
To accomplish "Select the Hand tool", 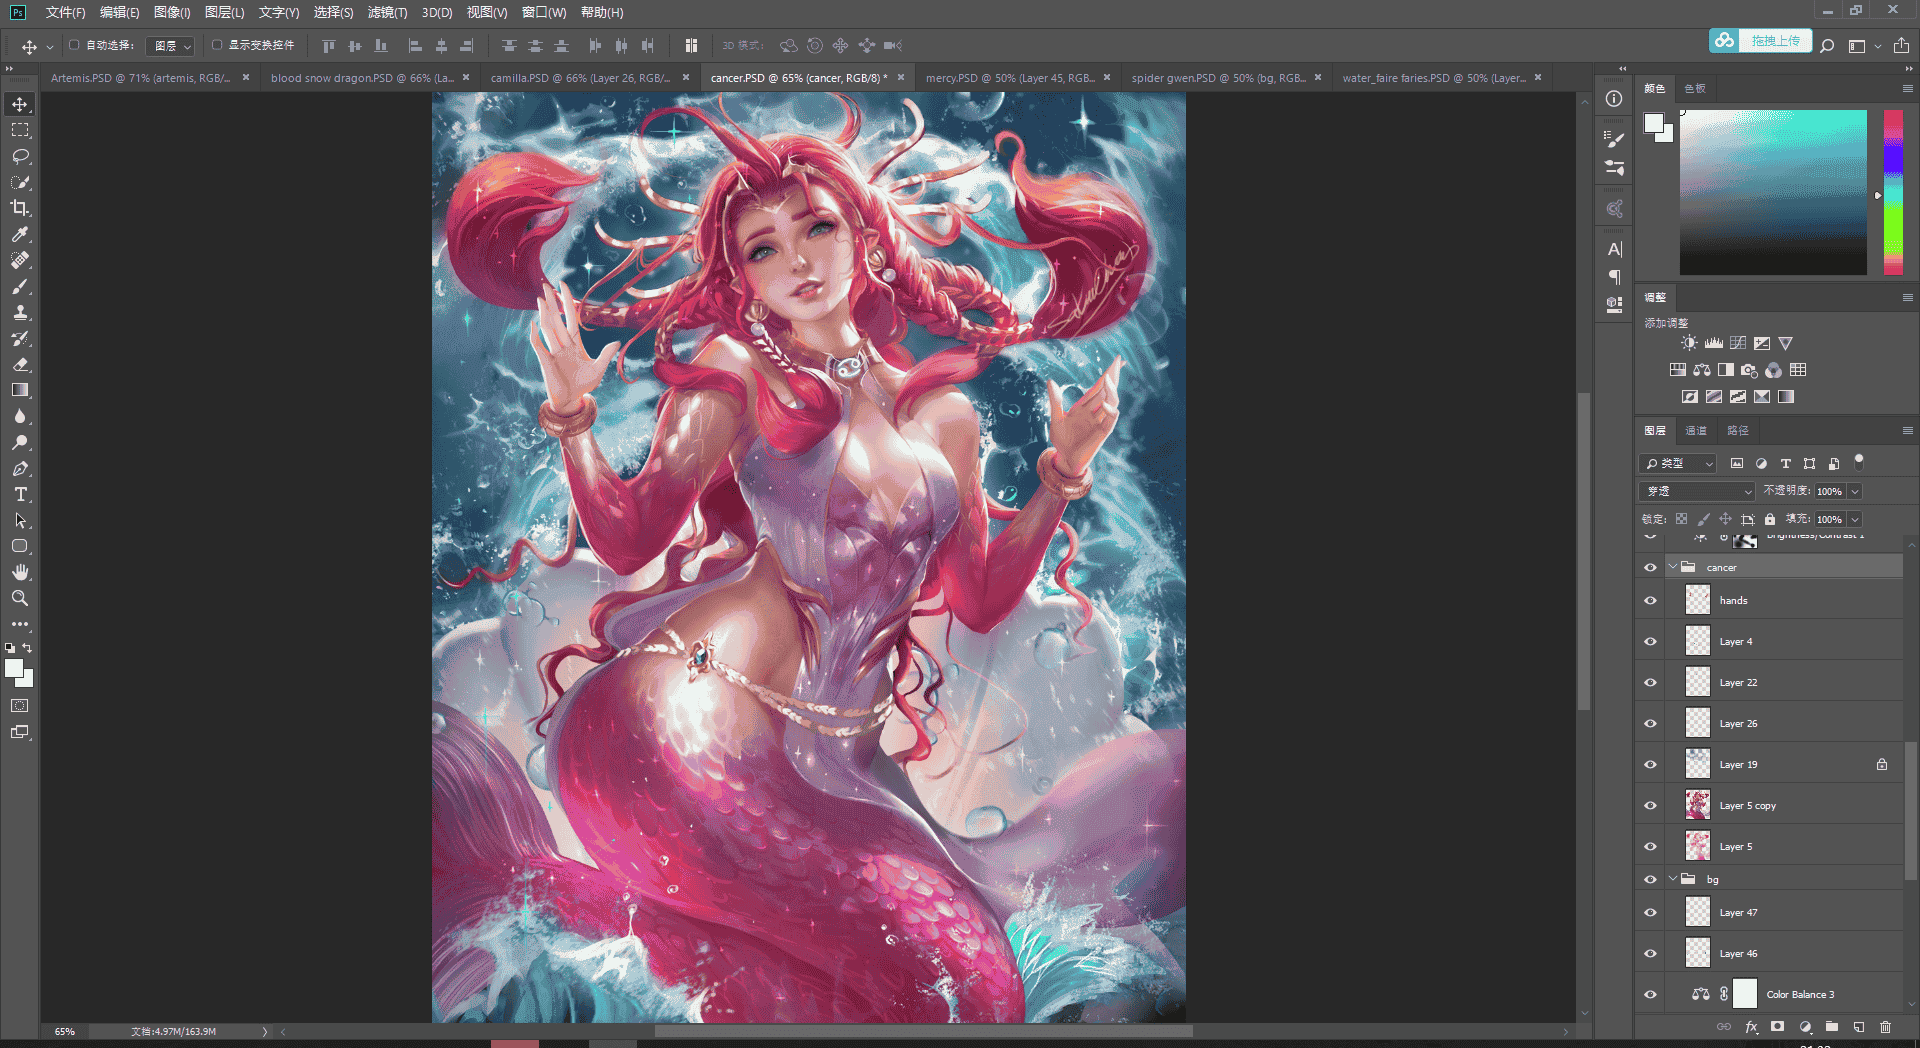I will click(x=20, y=572).
